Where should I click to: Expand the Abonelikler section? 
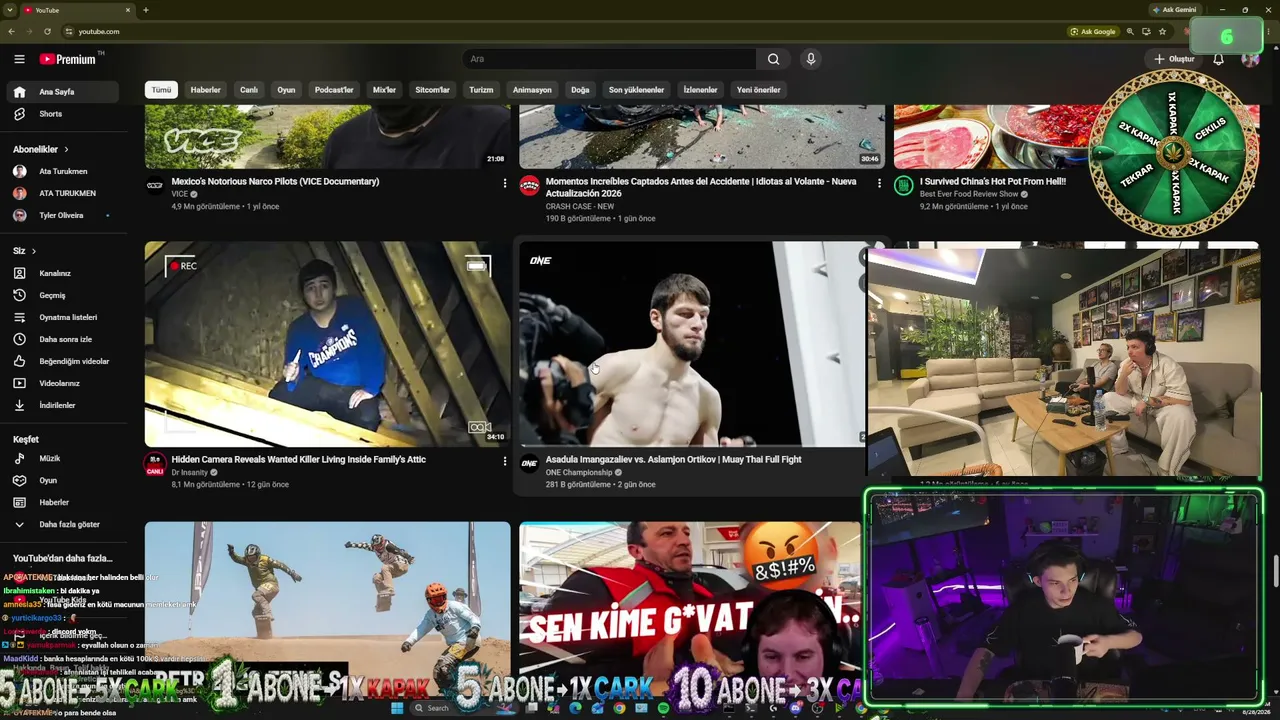(x=40, y=149)
